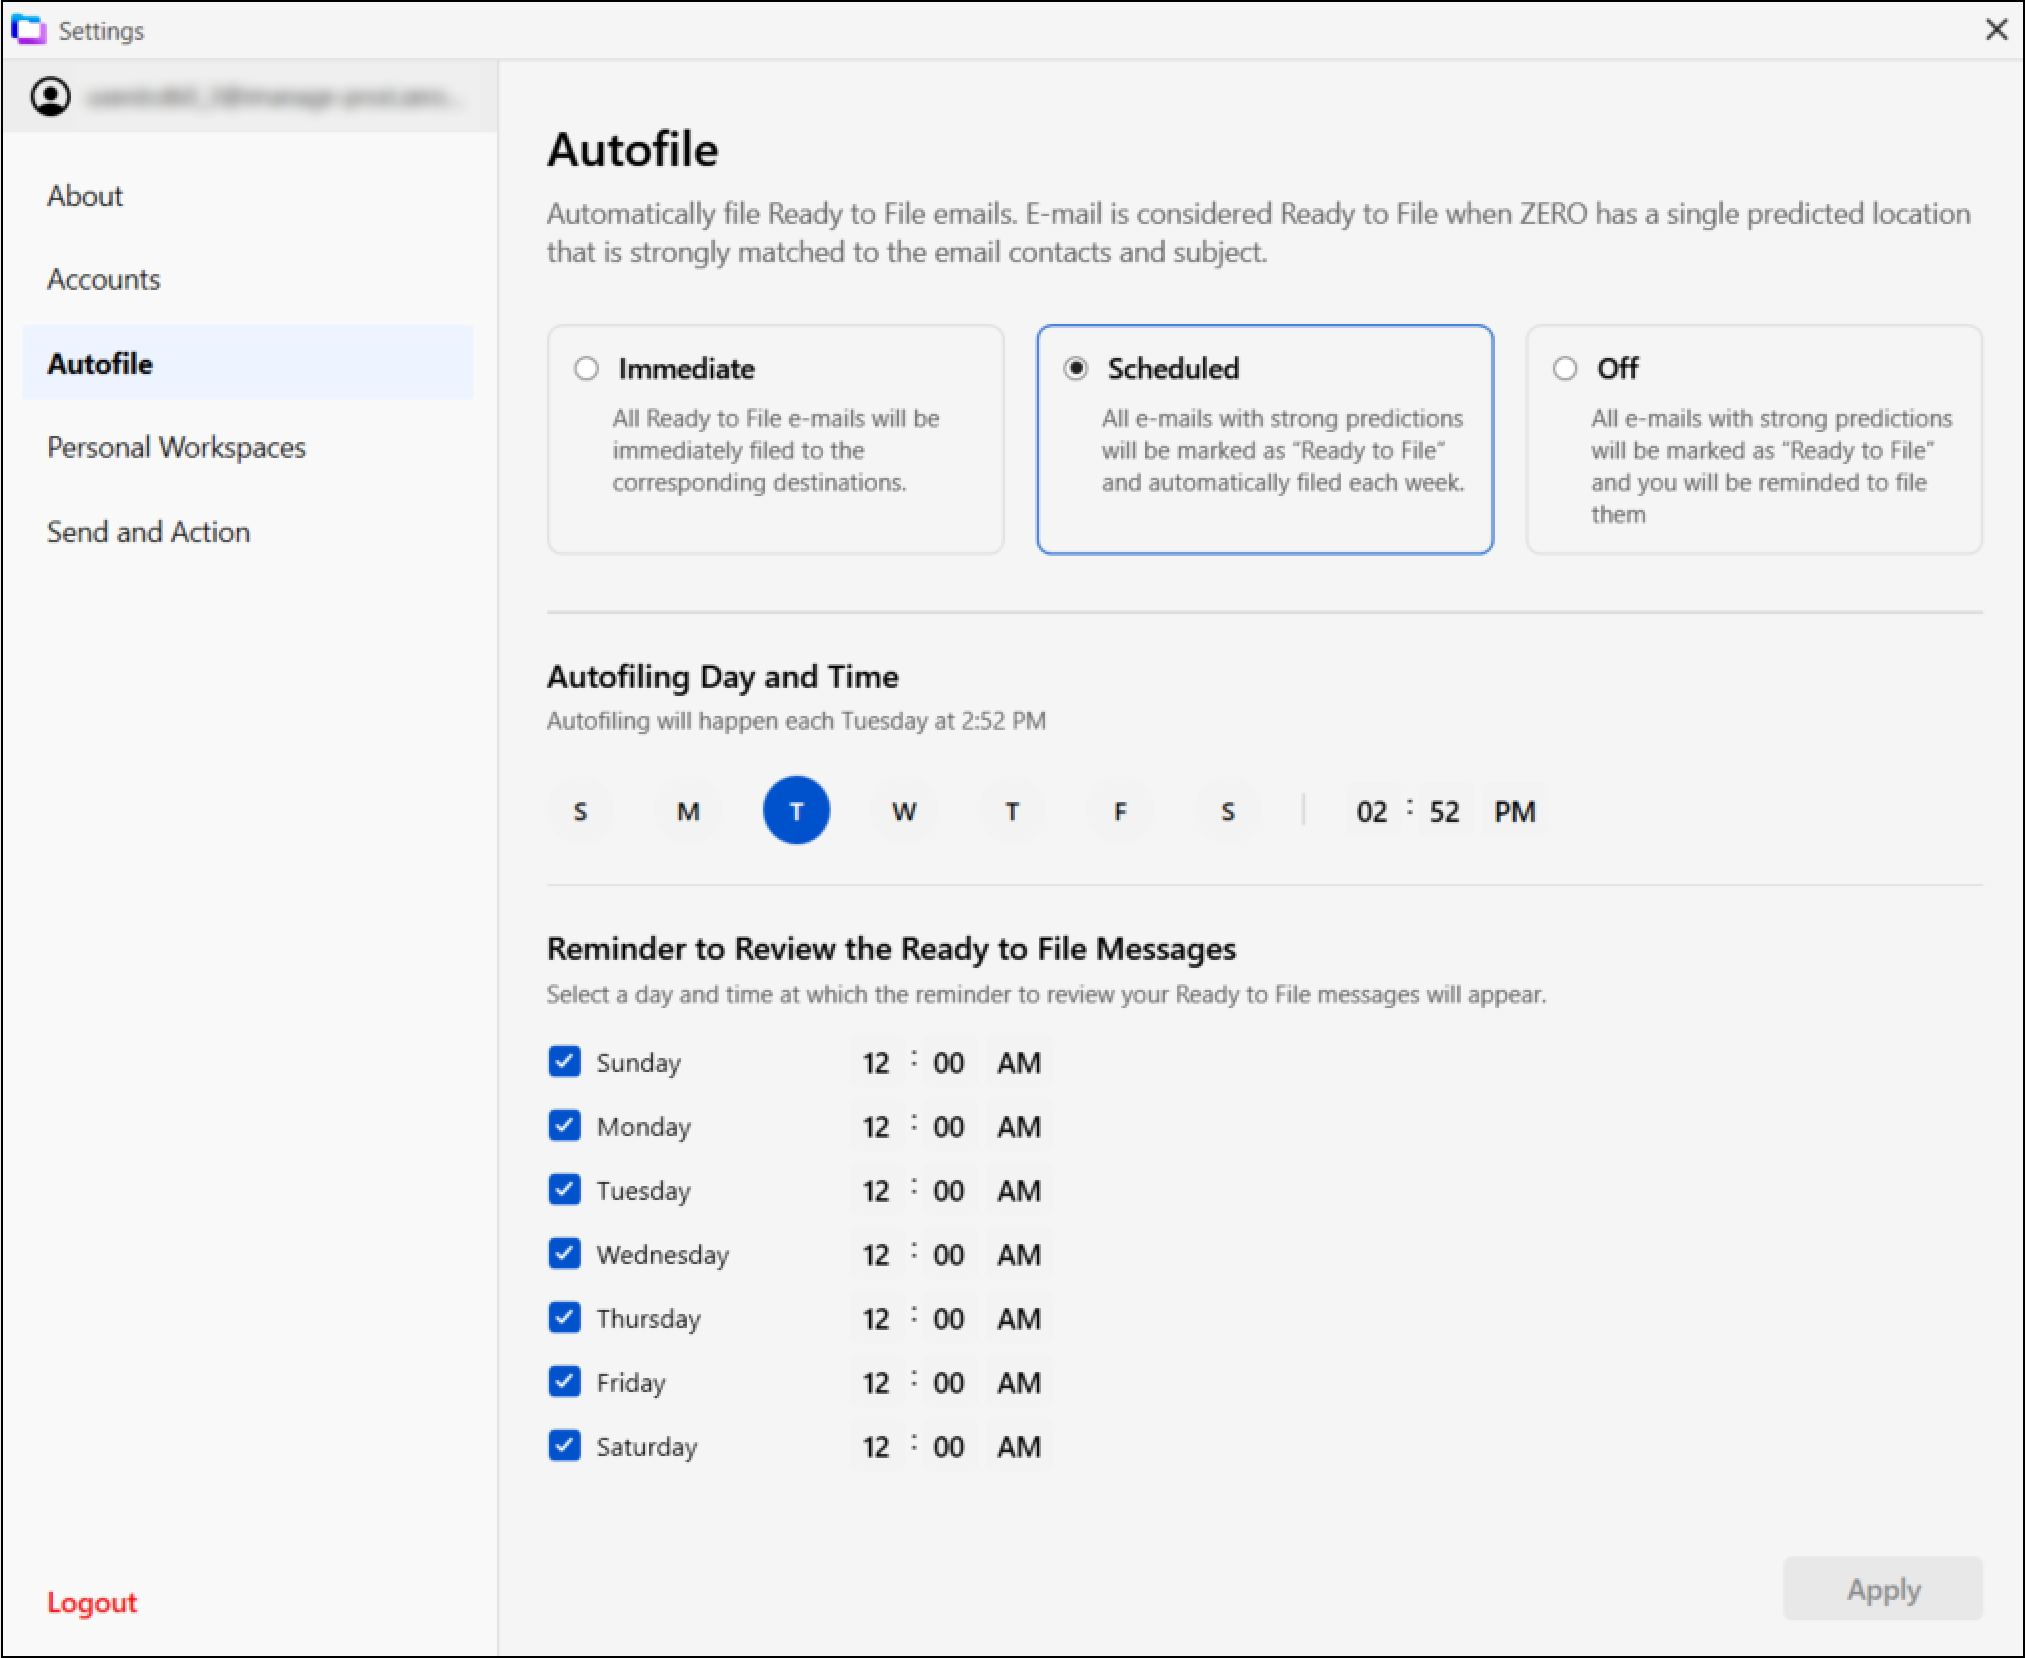Click the autofiling hour field 02
This screenshot has height=1658, width=2025.
(1372, 811)
